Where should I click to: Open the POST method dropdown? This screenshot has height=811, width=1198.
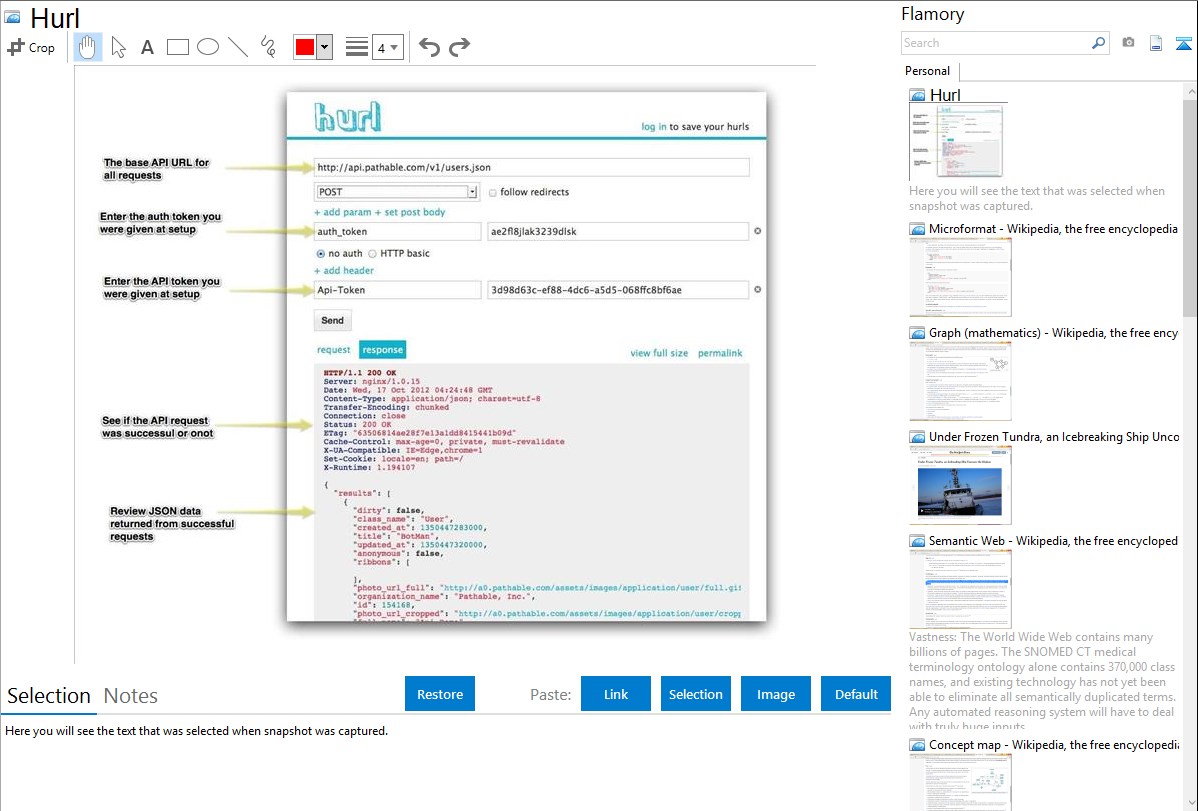pos(397,192)
